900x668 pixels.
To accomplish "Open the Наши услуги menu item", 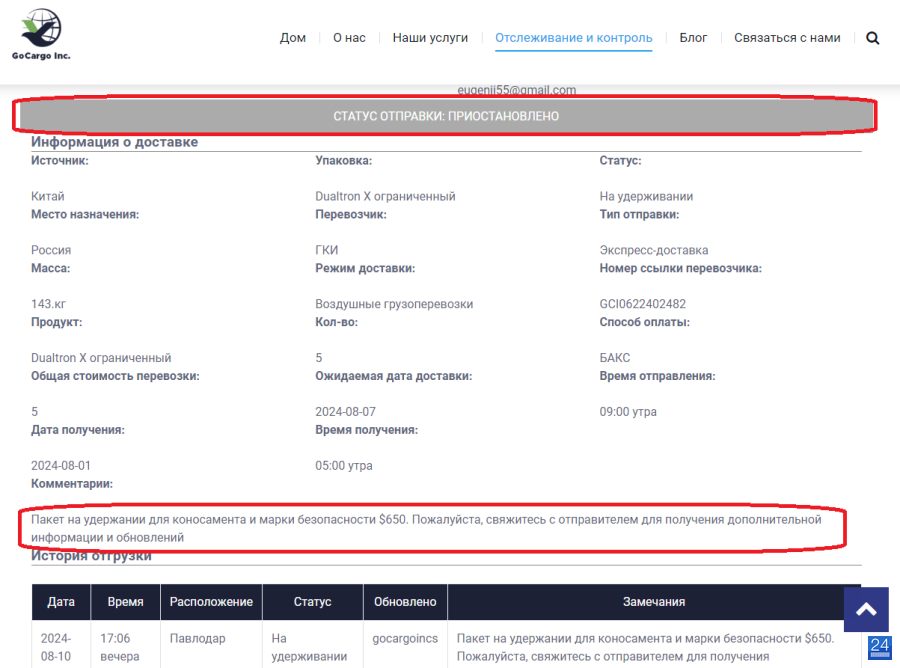I will pos(430,38).
